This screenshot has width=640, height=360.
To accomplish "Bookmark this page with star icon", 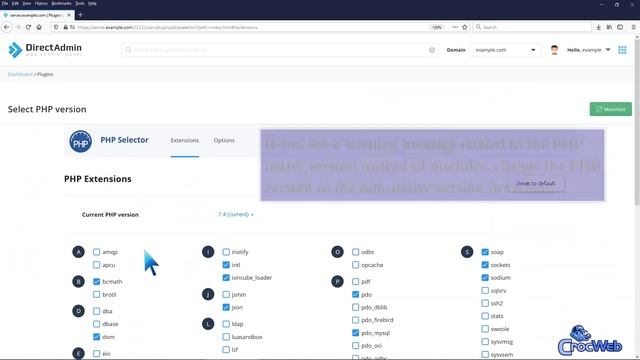I will [464, 27].
